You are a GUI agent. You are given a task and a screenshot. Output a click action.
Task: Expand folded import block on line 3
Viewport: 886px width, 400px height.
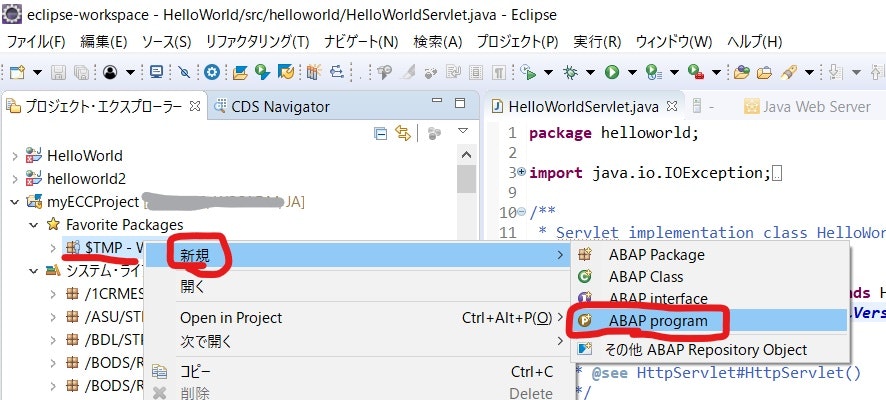[521, 172]
